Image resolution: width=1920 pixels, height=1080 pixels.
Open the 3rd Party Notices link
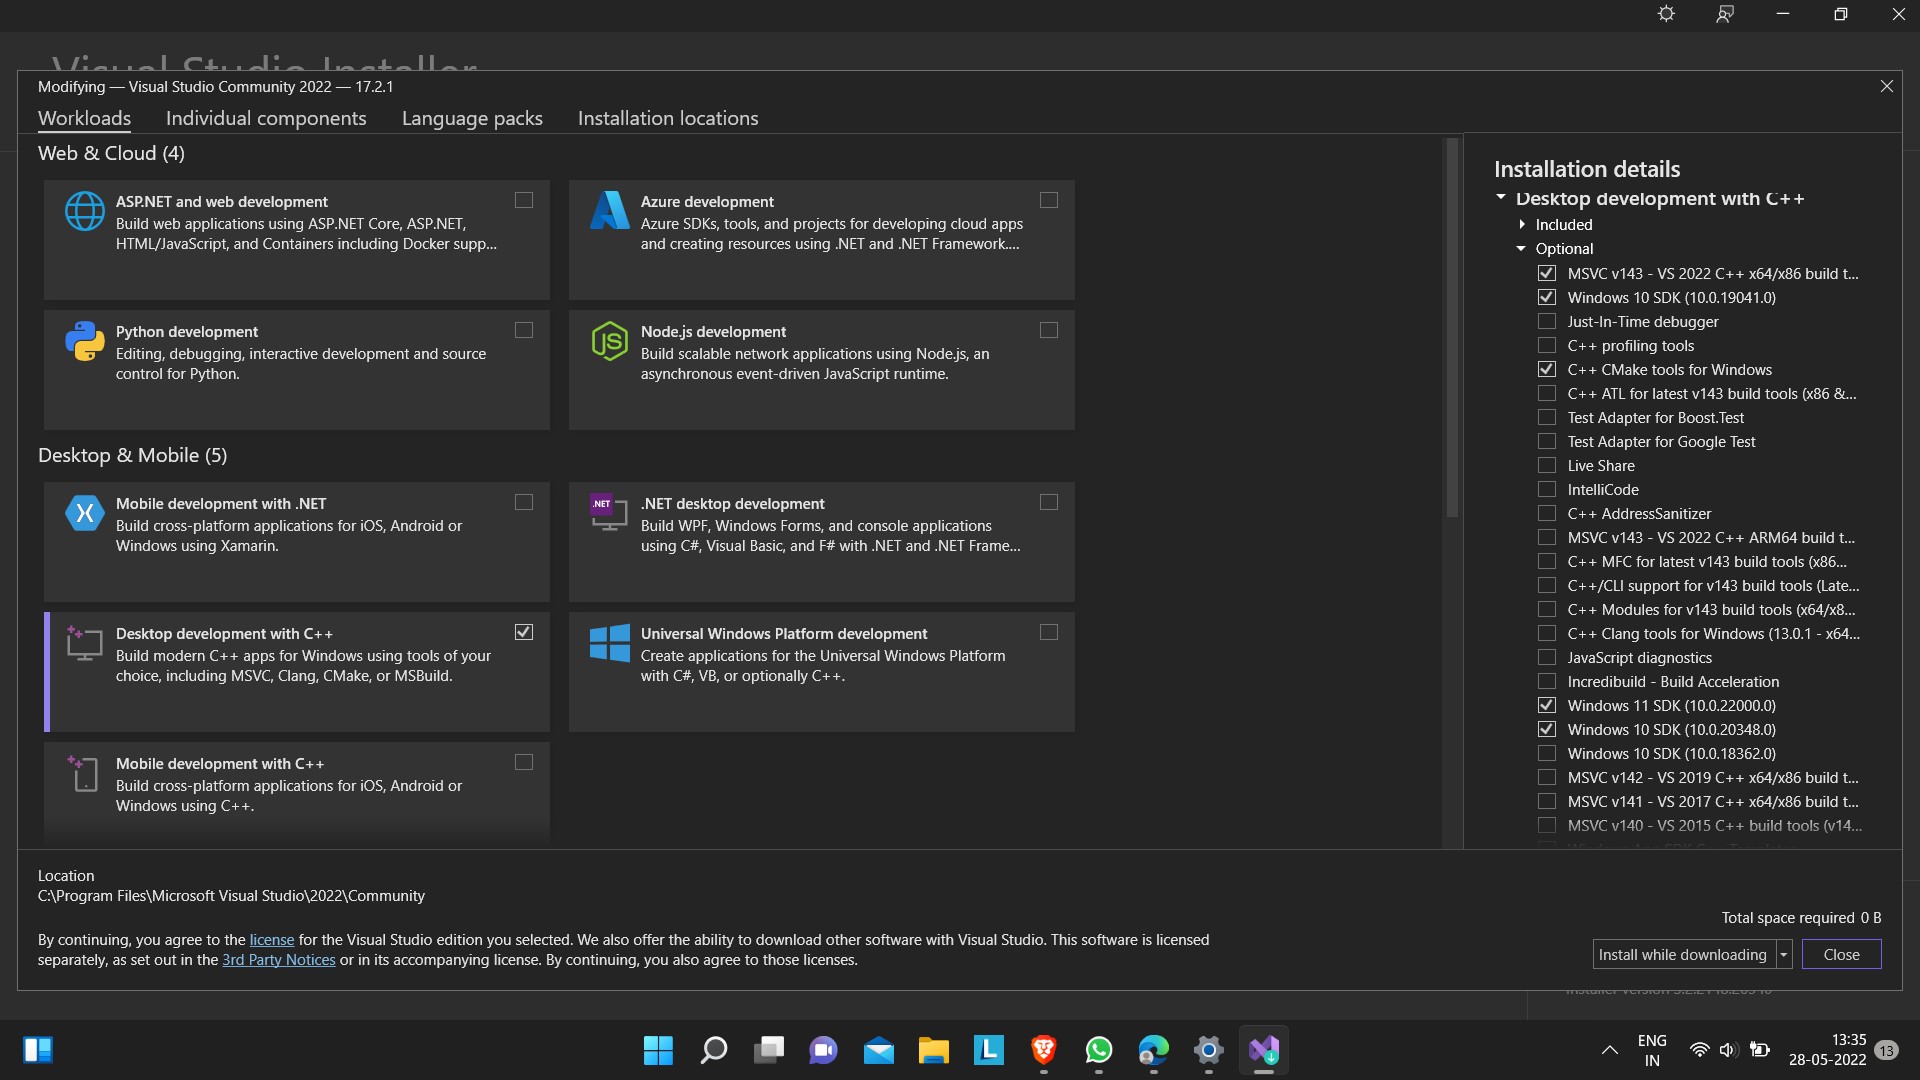(x=279, y=959)
